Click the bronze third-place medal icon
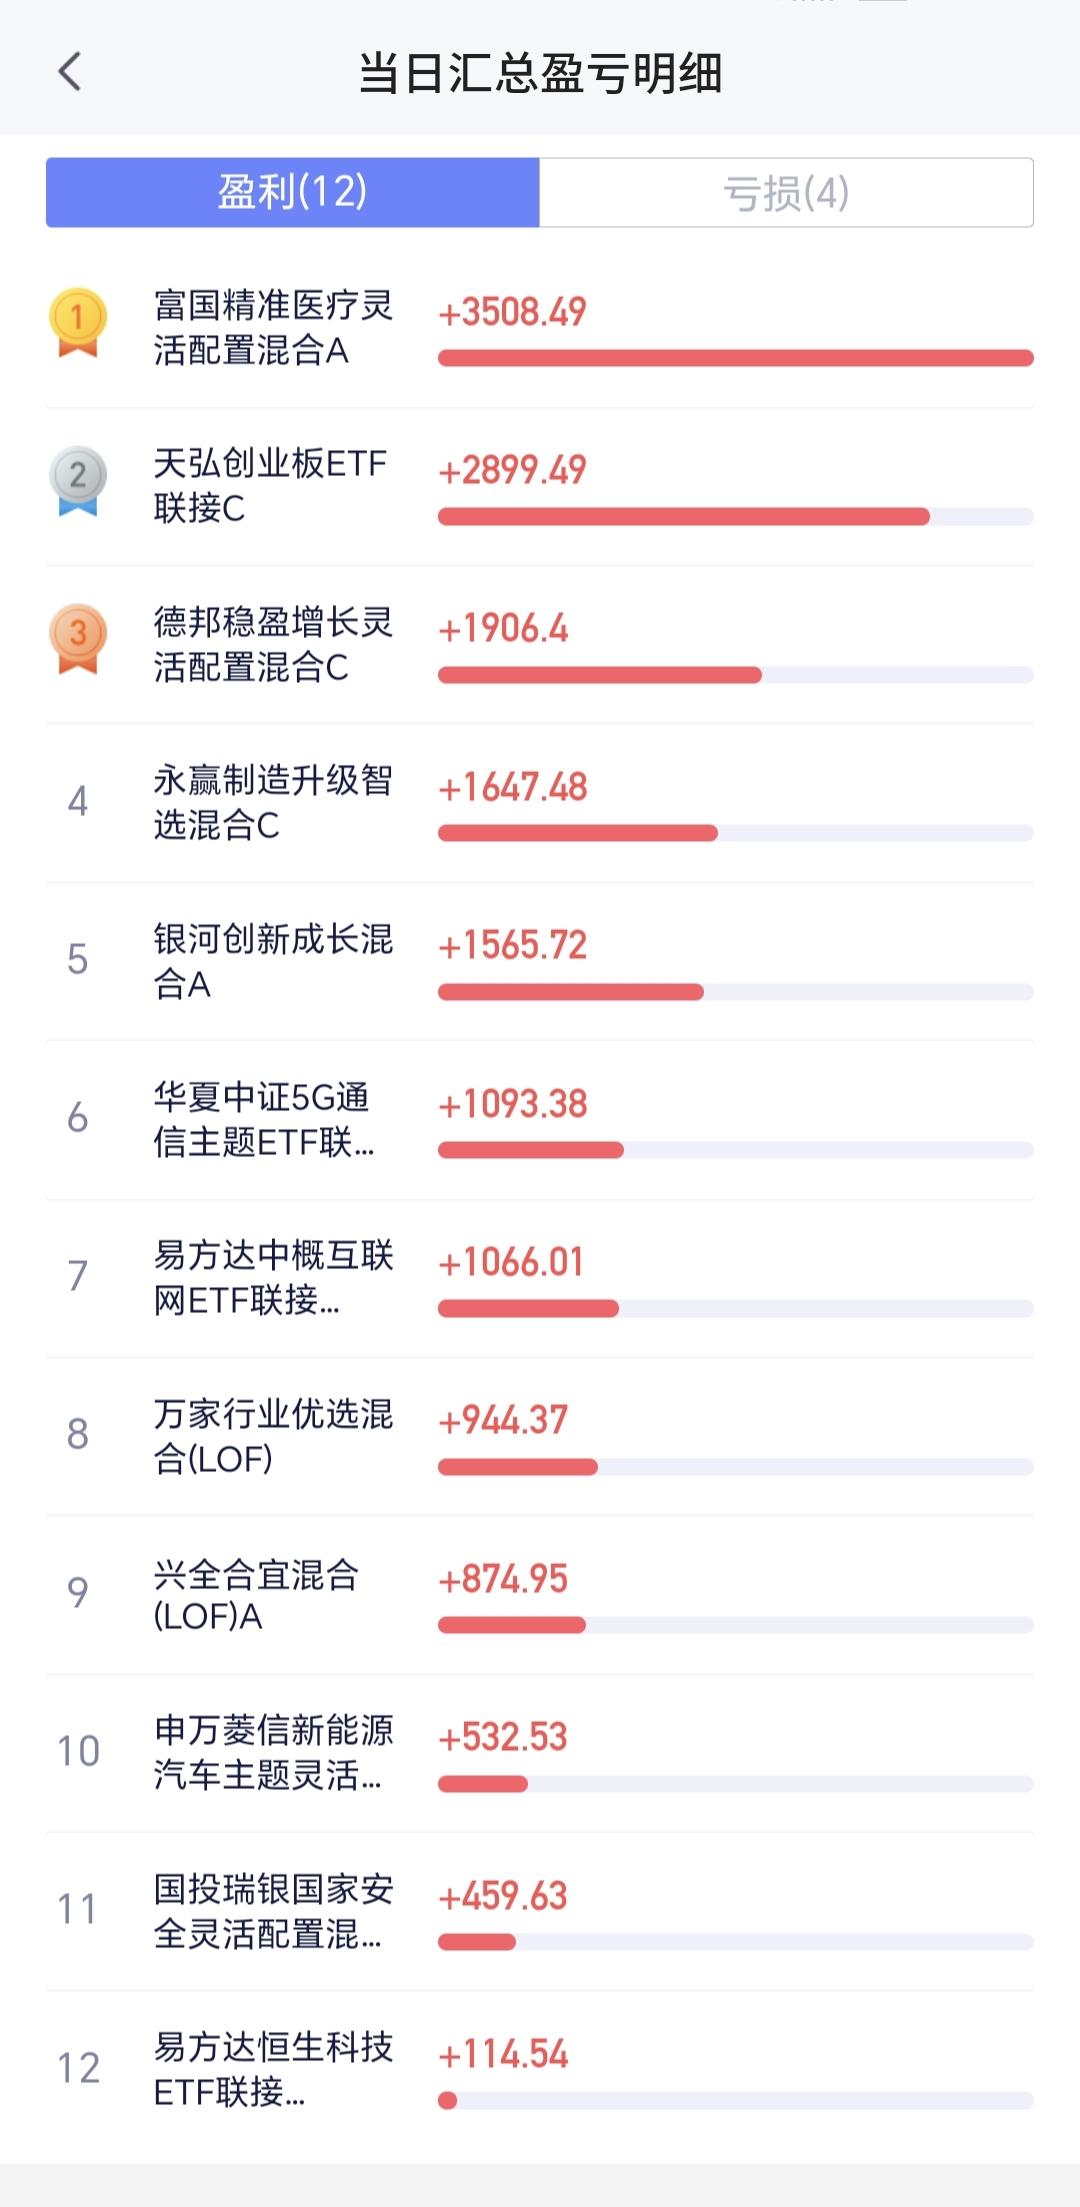This screenshot has height=2207, width=1080. [x=78, y=639]
